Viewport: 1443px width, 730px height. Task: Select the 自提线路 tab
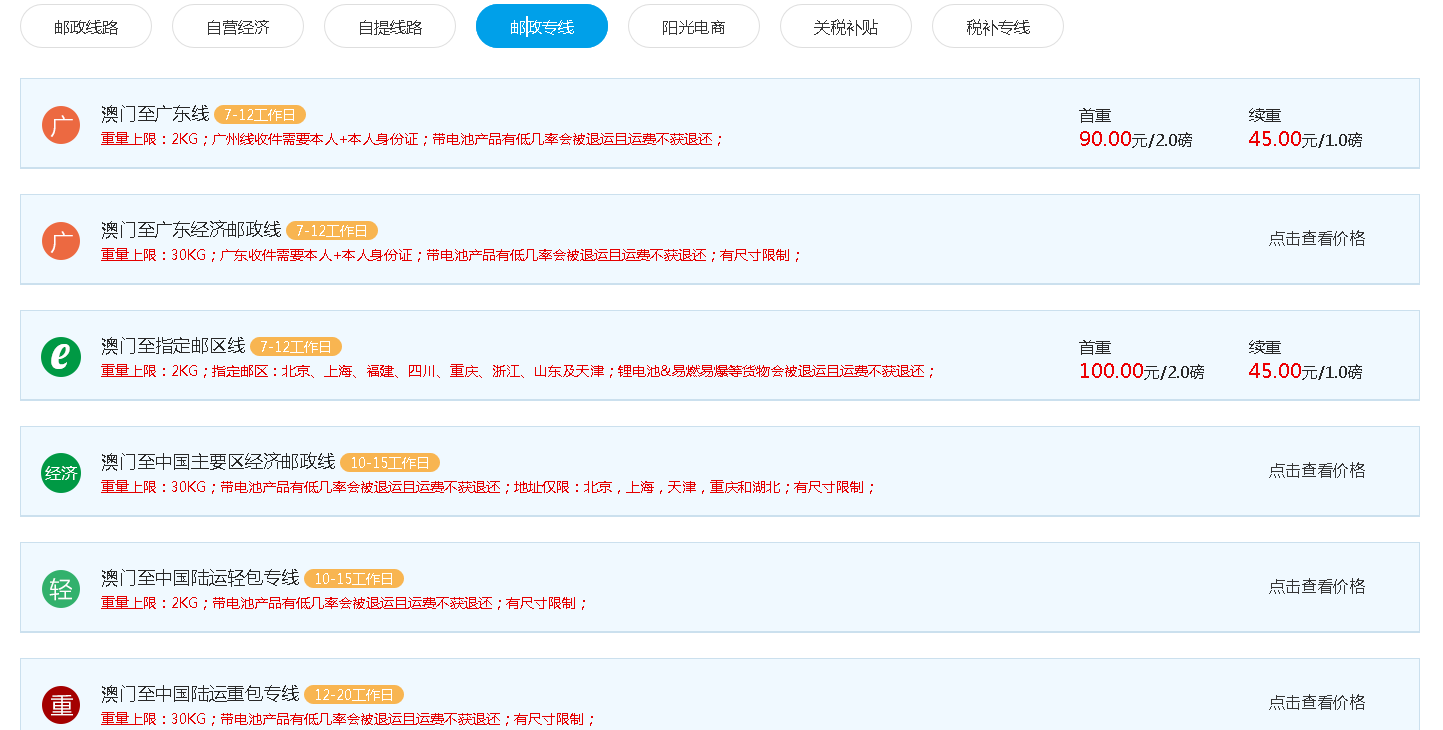[390, 27]
